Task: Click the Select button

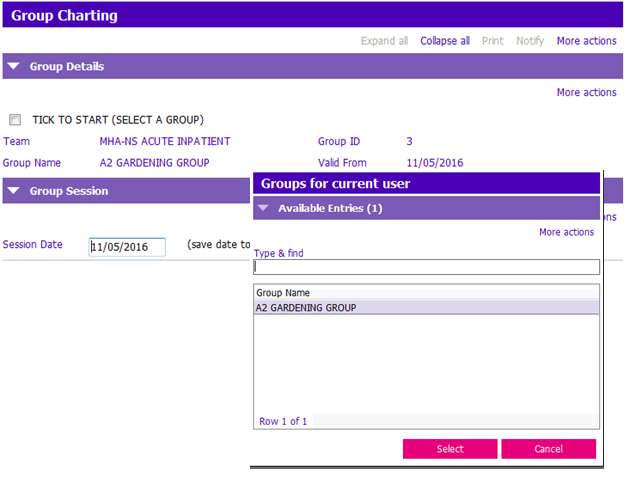Action: click(450, 449)
